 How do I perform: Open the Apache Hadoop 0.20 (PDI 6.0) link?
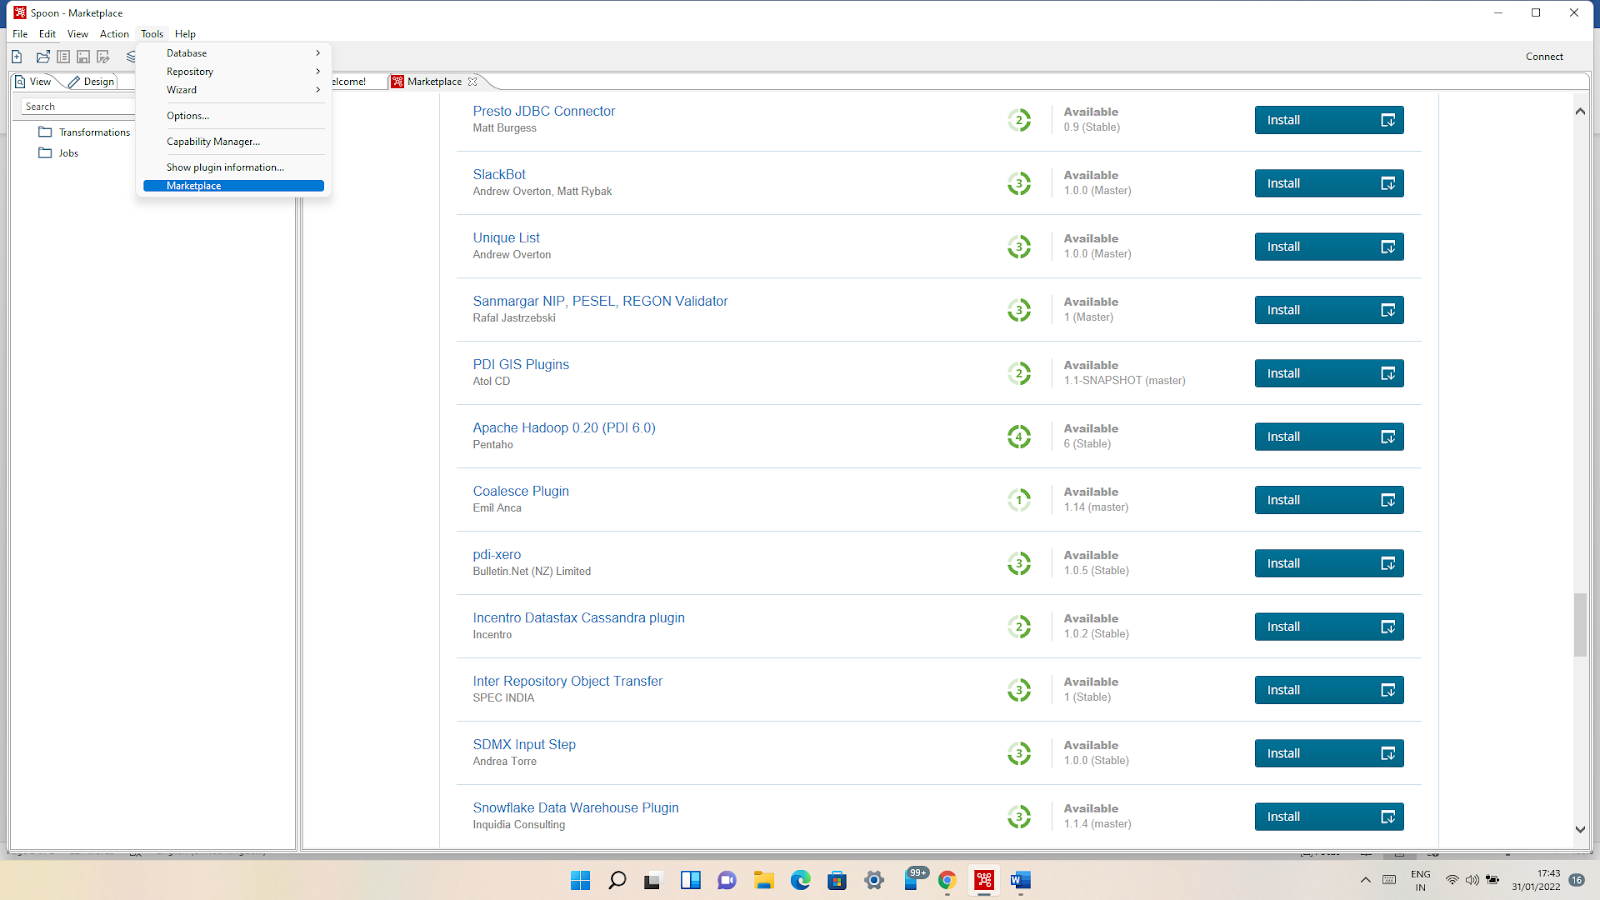tap(564, 428)
